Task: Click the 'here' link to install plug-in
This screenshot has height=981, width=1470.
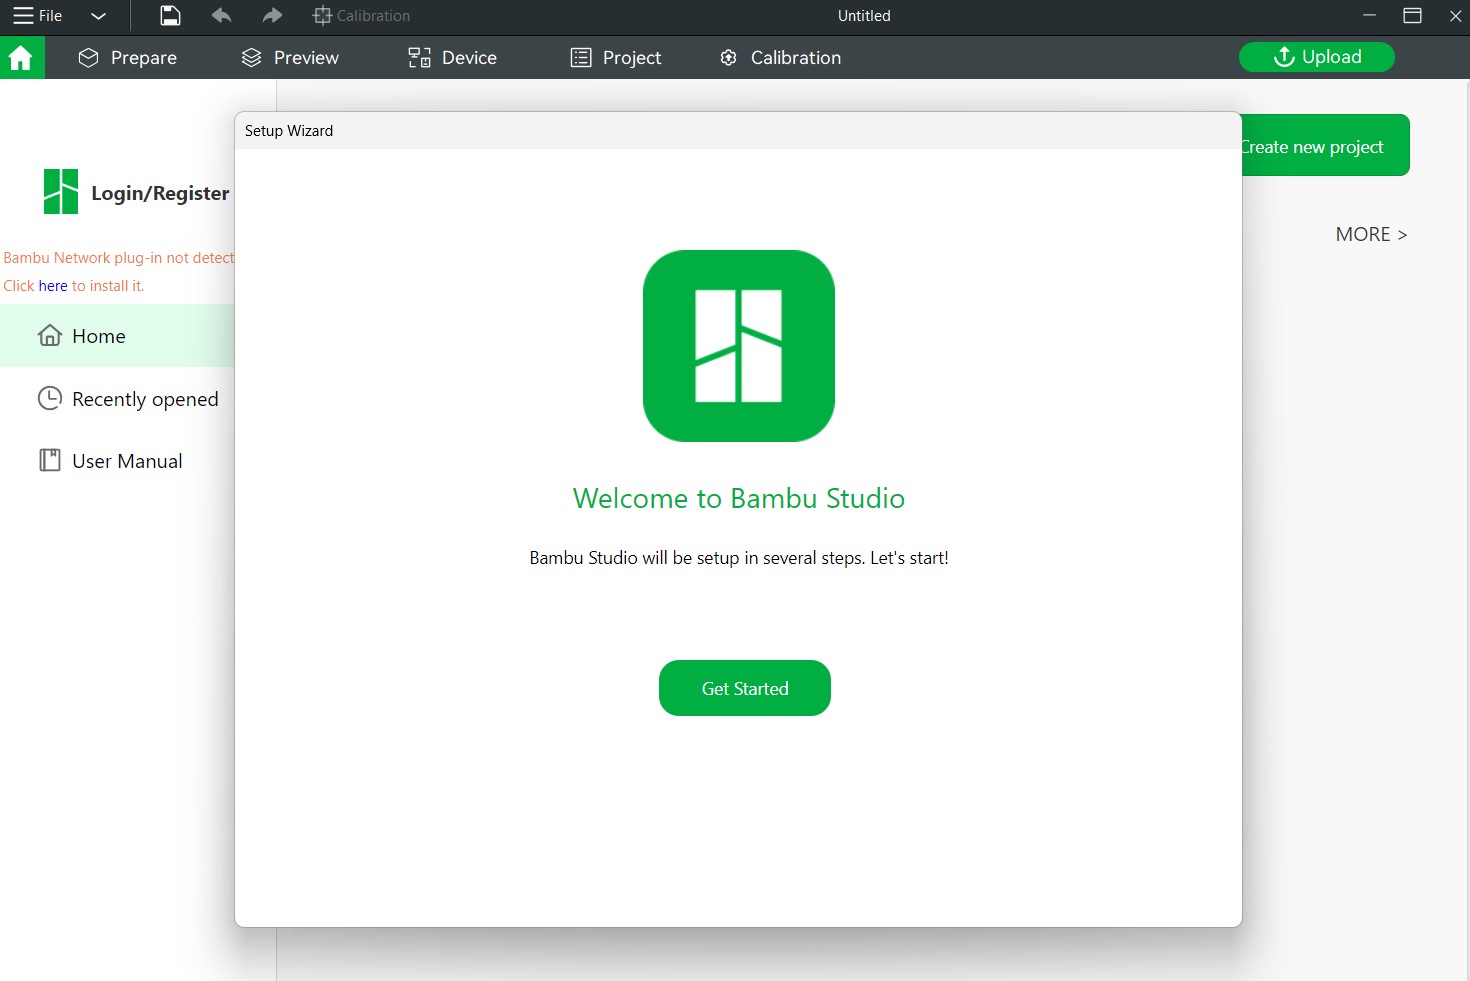Action: (x=53, y=286)
